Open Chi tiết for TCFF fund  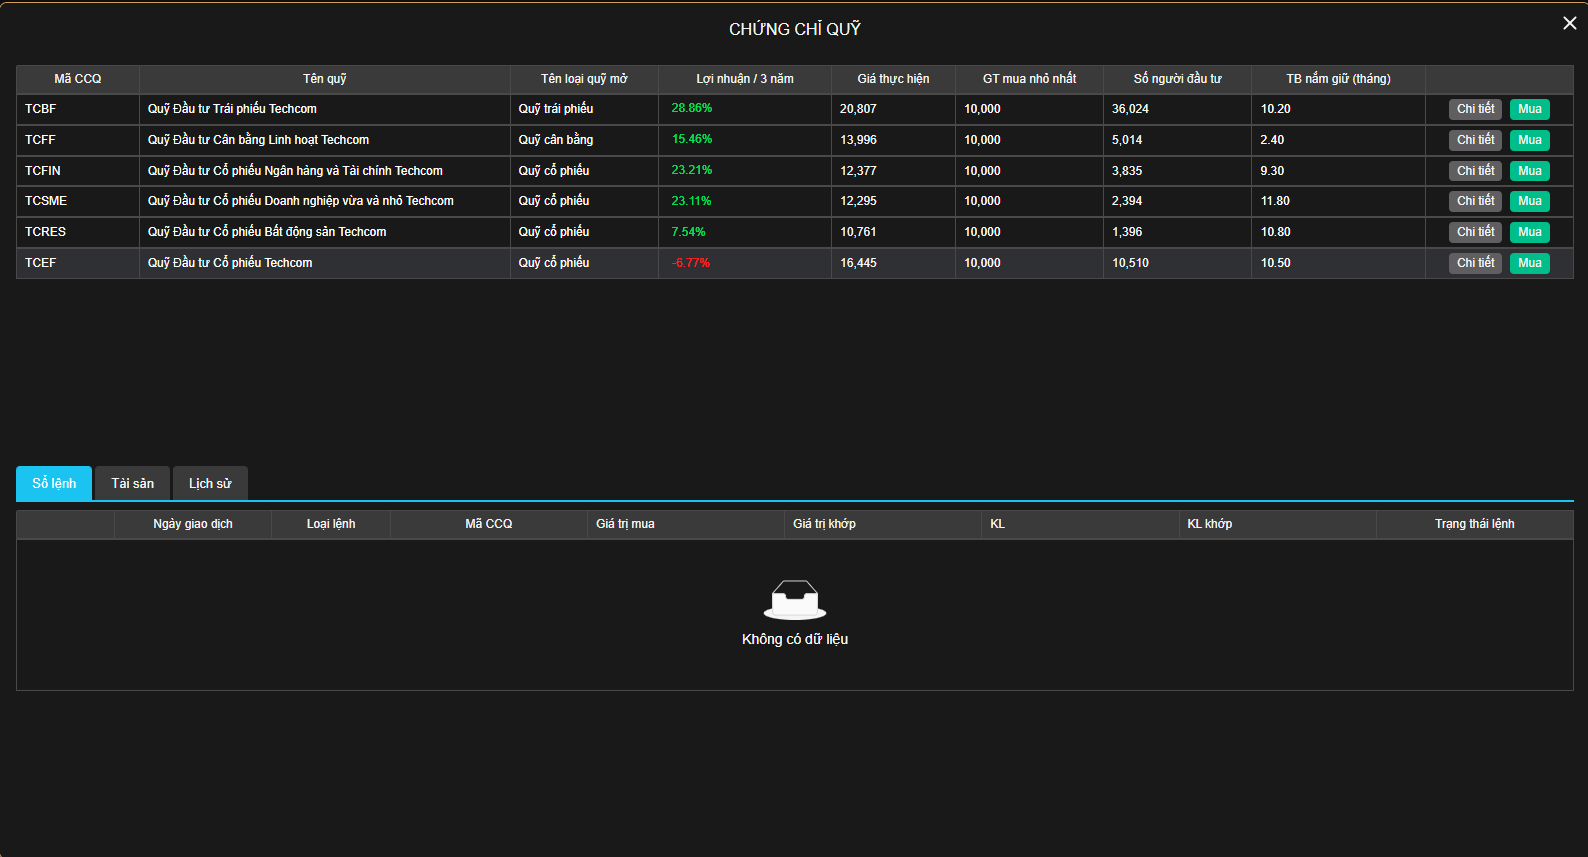tap(1475, 140)
